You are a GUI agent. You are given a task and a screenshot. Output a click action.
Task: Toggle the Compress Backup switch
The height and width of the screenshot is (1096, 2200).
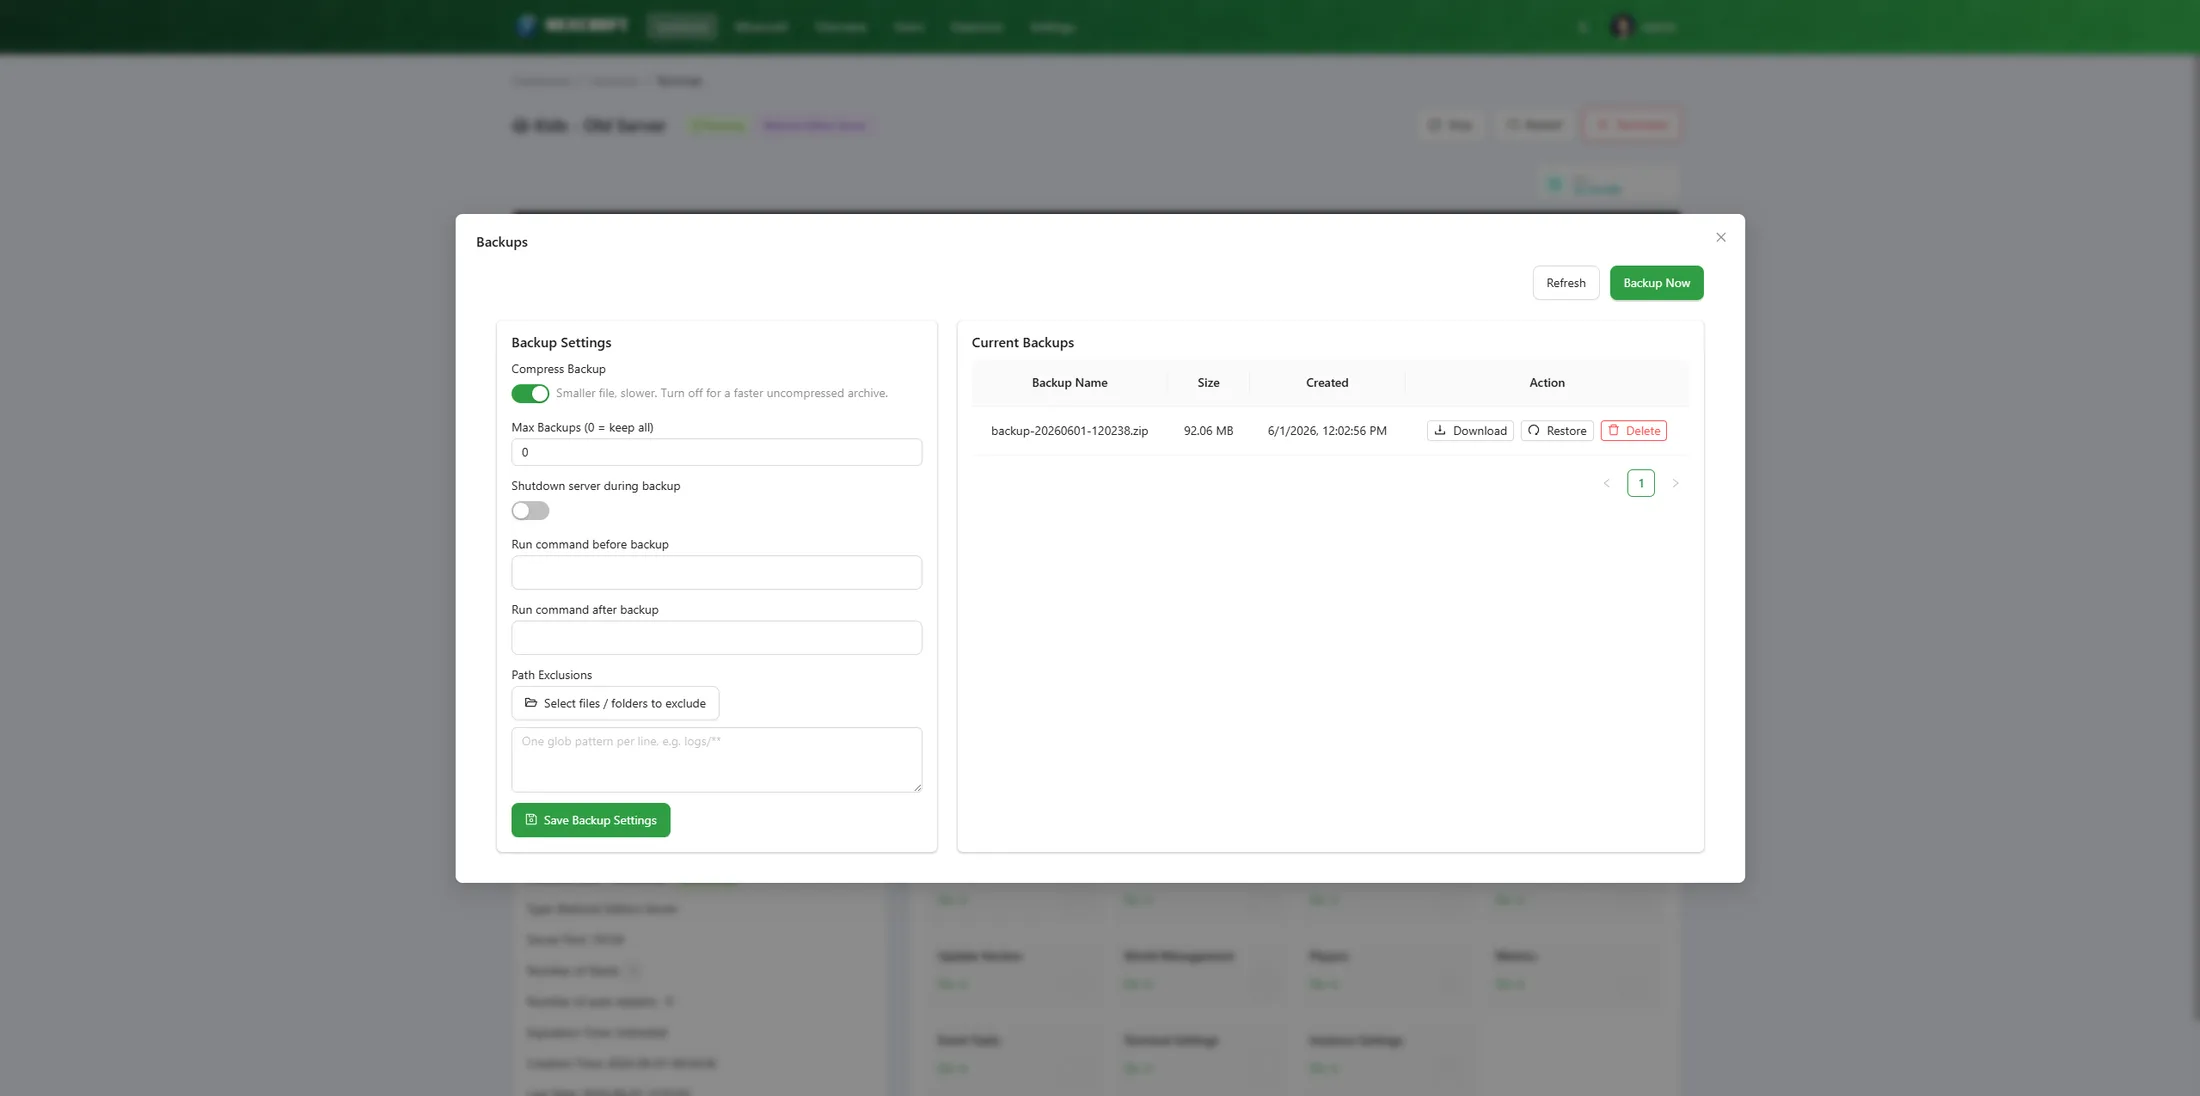(x=530, y=393)
